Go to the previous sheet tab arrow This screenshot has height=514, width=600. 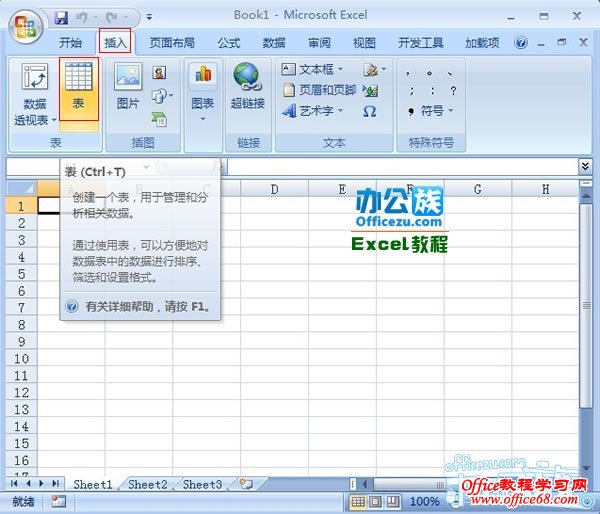(x=28, y=483)
